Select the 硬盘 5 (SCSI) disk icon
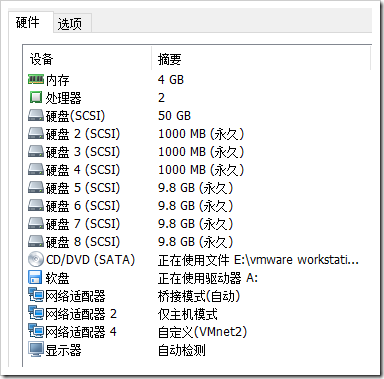The height and width of the screenshot is (379, 384). 36,187
